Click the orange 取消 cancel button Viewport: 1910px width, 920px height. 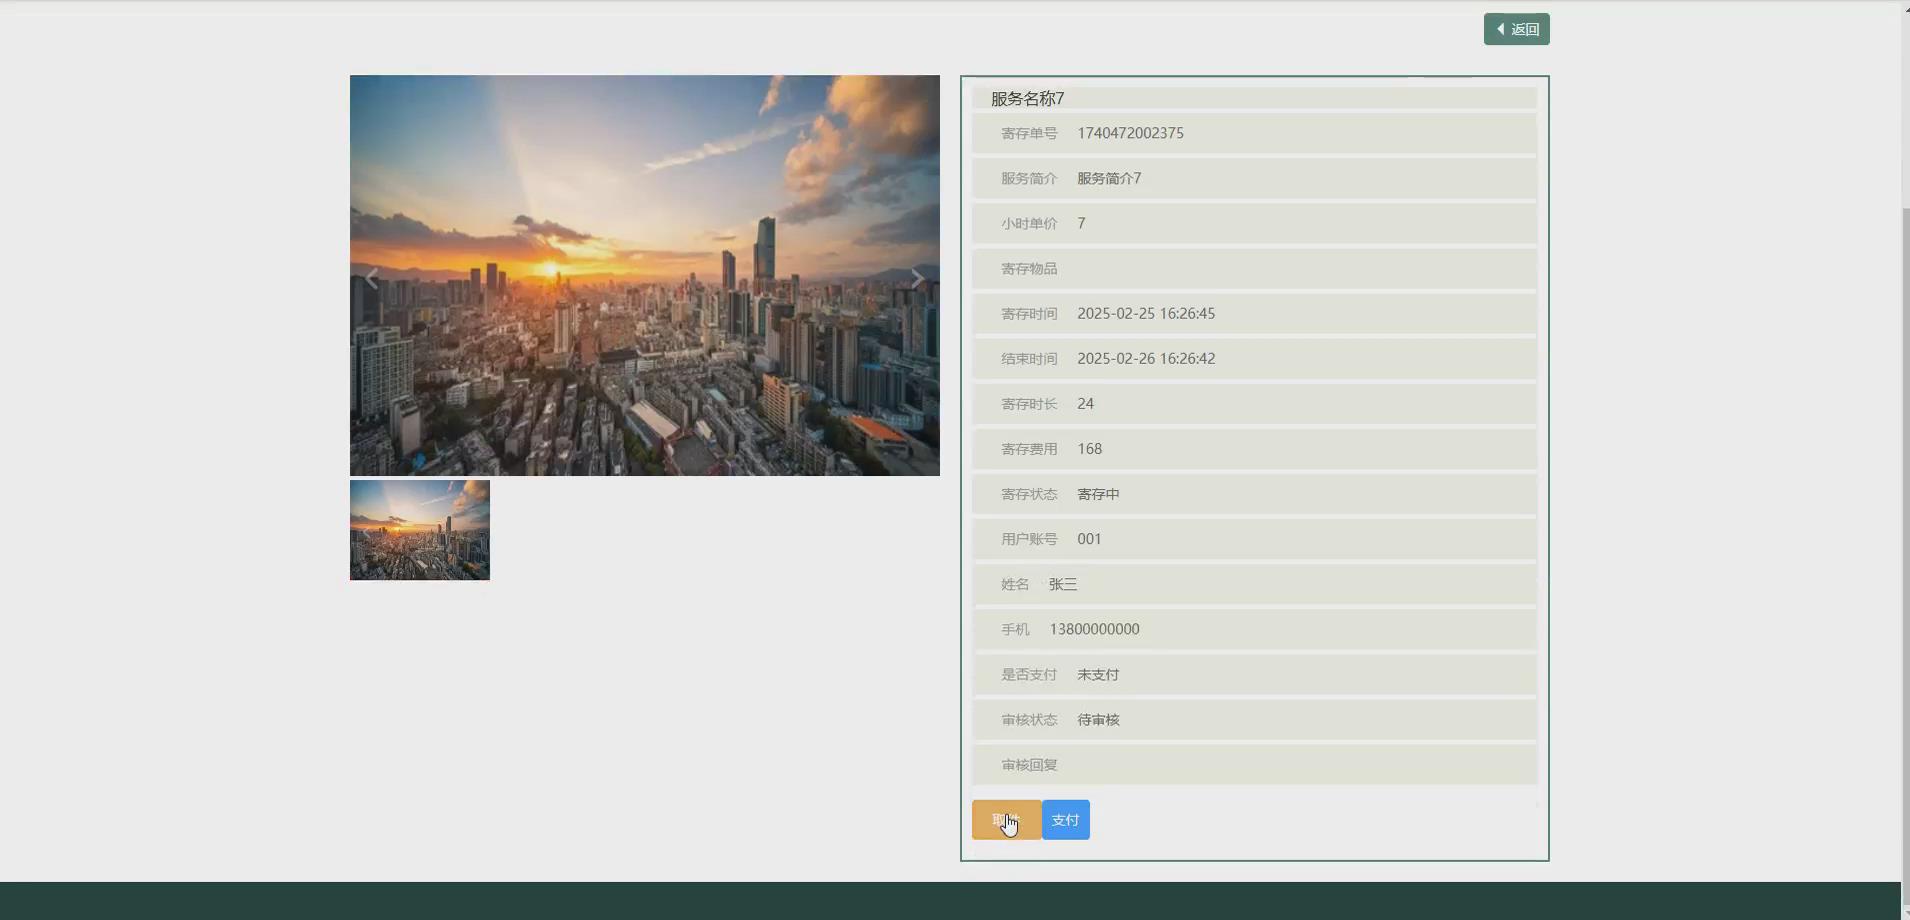click(1005, 819)
